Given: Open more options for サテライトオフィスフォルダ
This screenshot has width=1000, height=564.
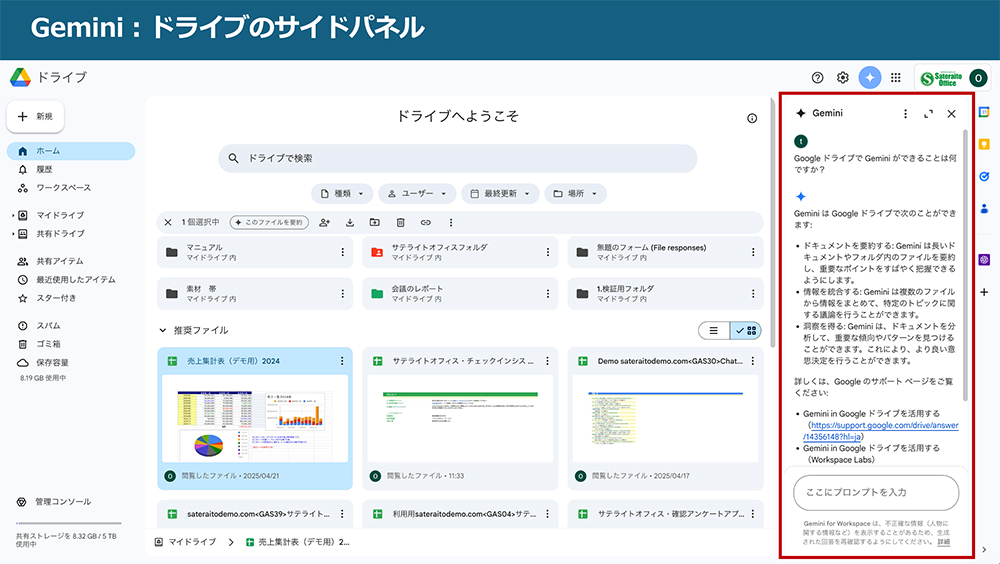Looking at the screenshot, I should (548, 252).
